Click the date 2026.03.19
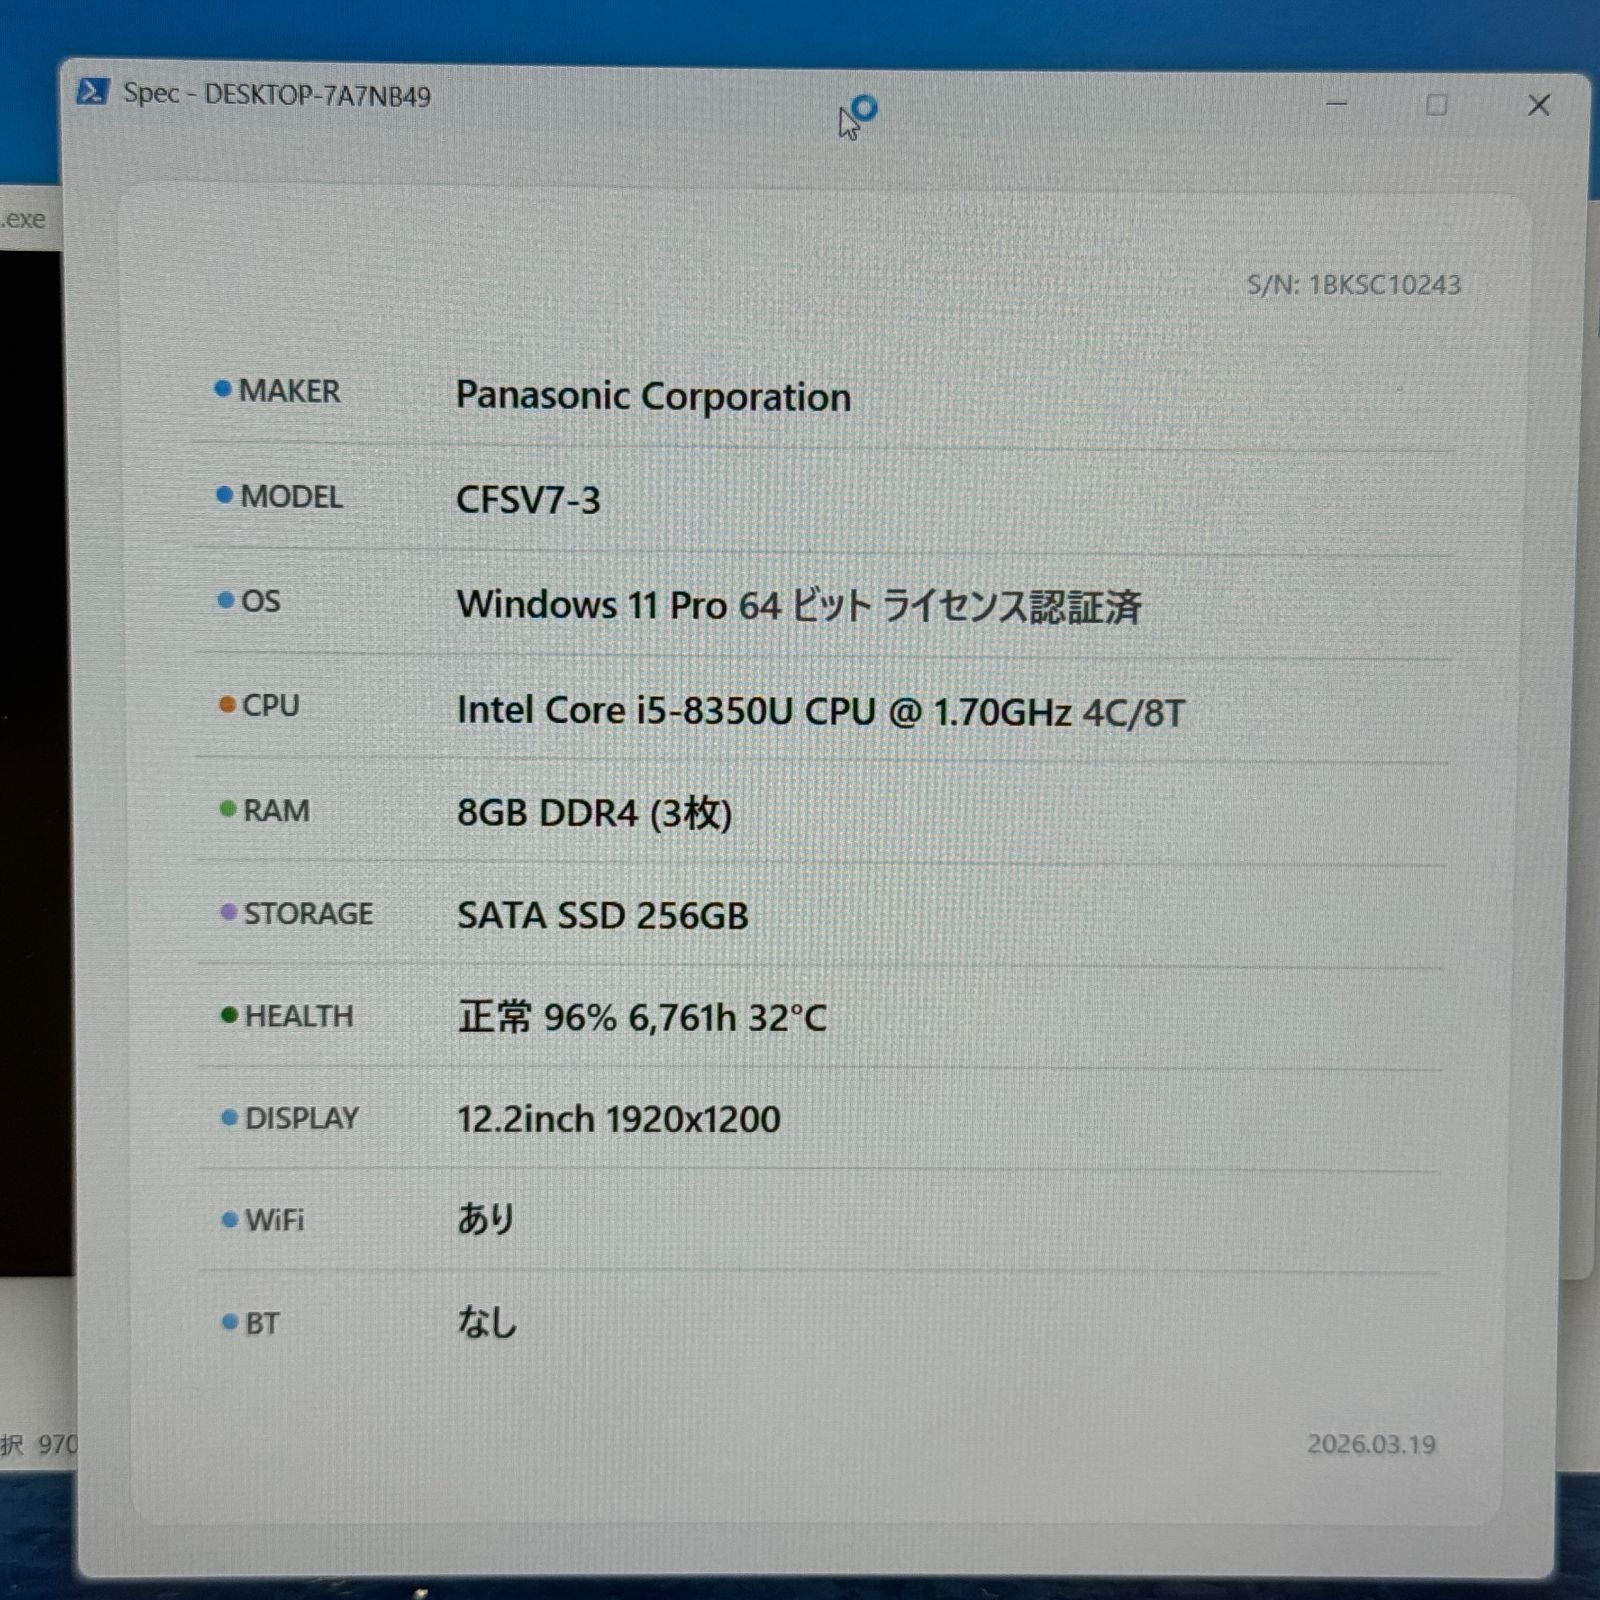This screenshot has height=1600, width=1600. (1372, 1444)
